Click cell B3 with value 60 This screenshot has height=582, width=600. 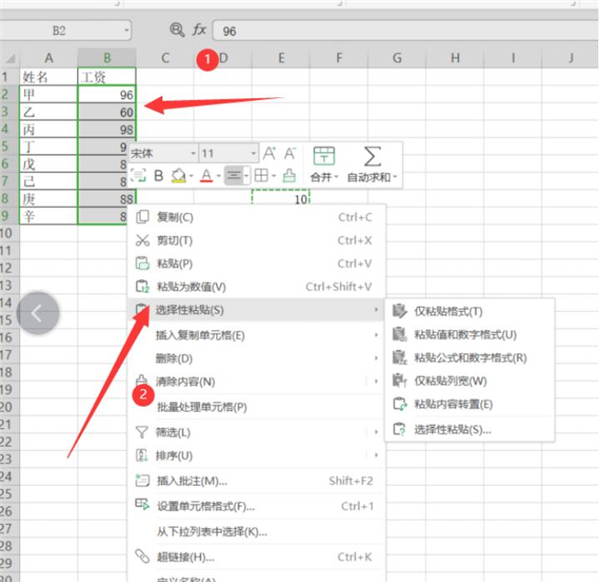[107, 112]
